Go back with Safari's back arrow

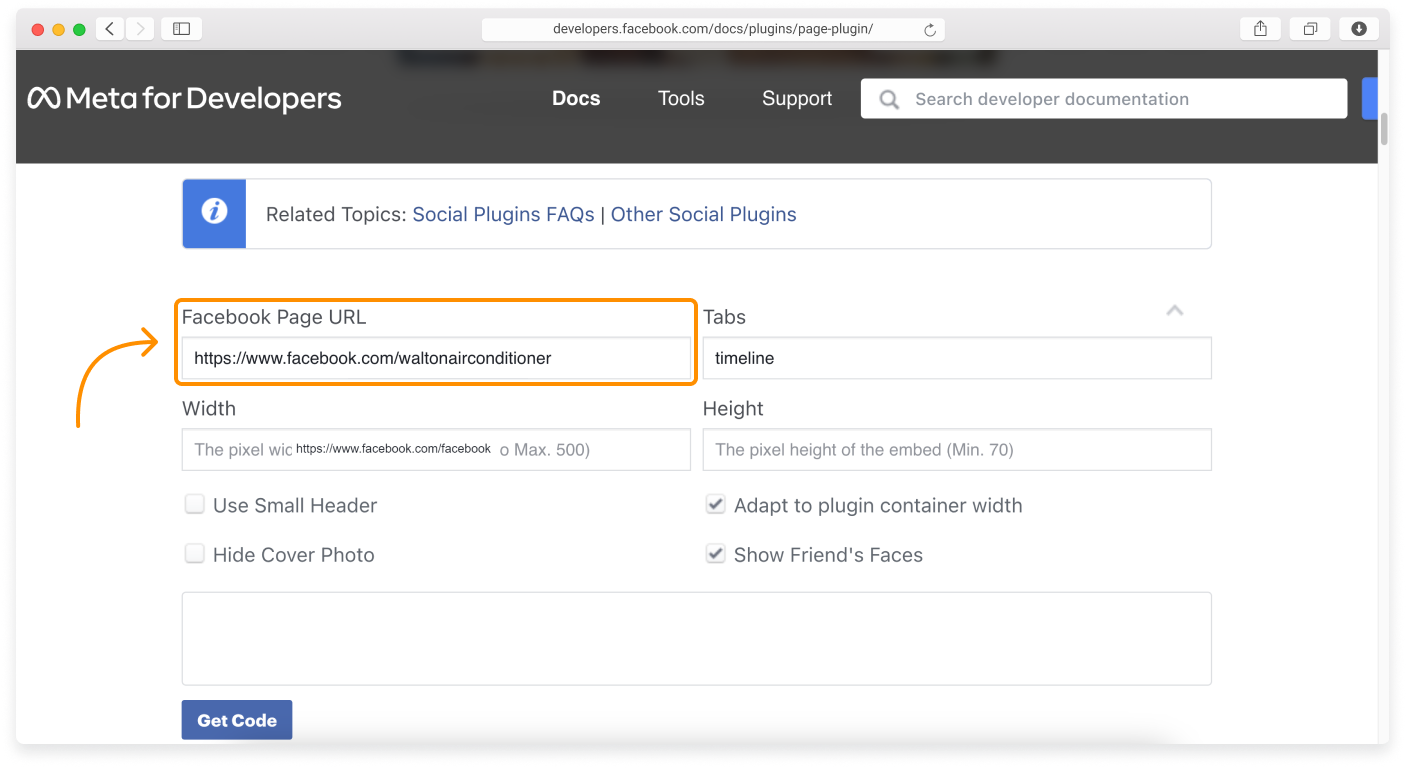110,29
